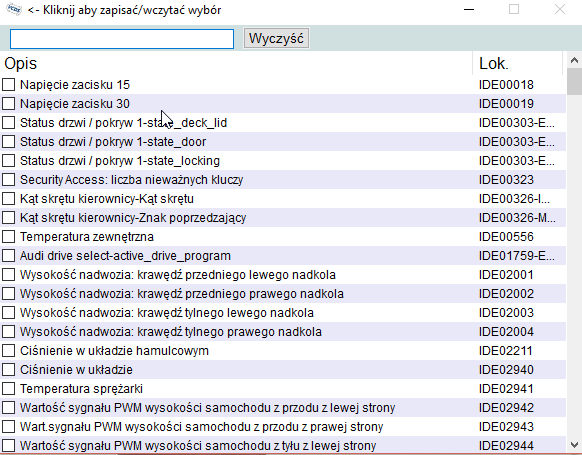Screen dimensions: 582x455
Task: Tick Status drzwi 1-state_door checkbox
Action: (x=9, y=141)
